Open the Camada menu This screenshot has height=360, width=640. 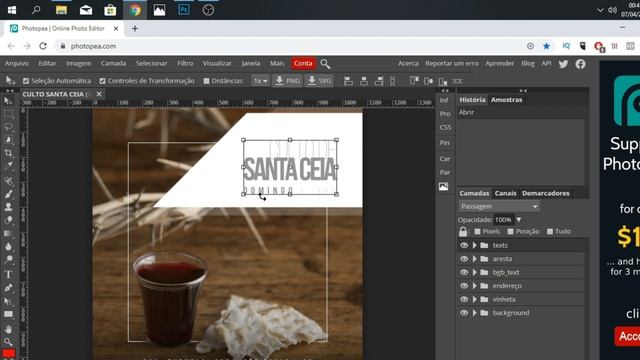(x=113, y=63)
